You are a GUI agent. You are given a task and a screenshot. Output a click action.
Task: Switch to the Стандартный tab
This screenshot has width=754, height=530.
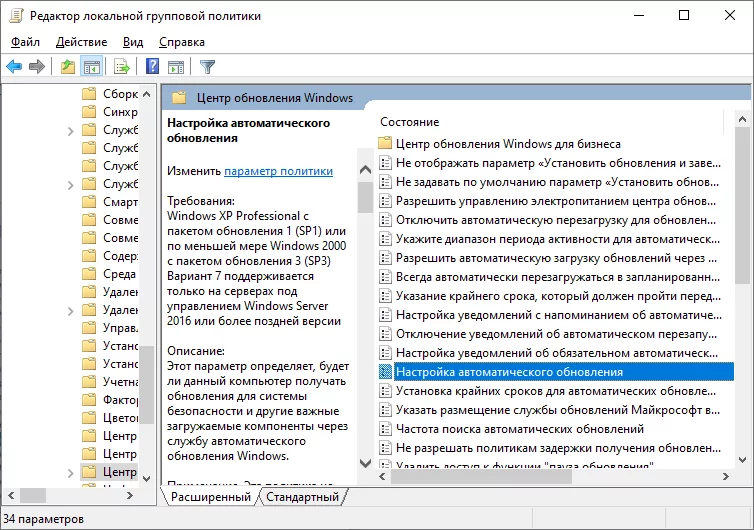click(301, 497)
